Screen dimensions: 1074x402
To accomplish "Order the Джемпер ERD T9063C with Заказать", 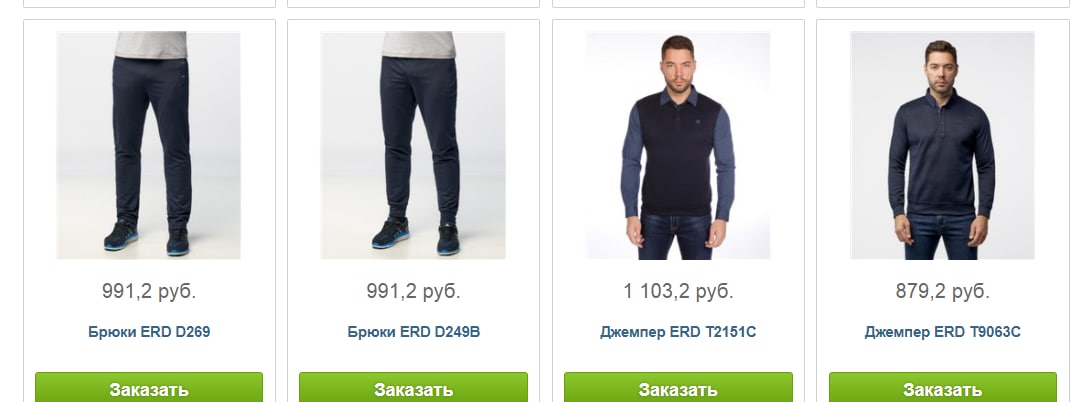I will 942,388.
